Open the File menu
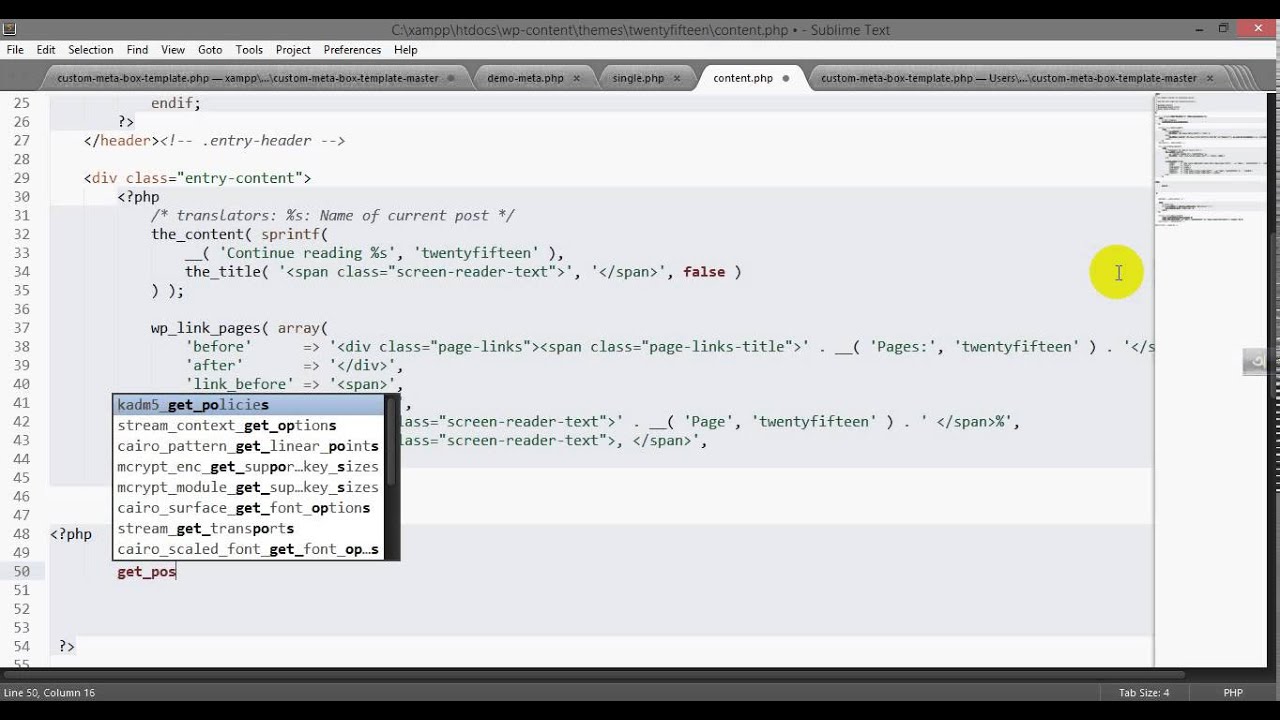This screenshot has height=720, width=1280. [14, 49]
